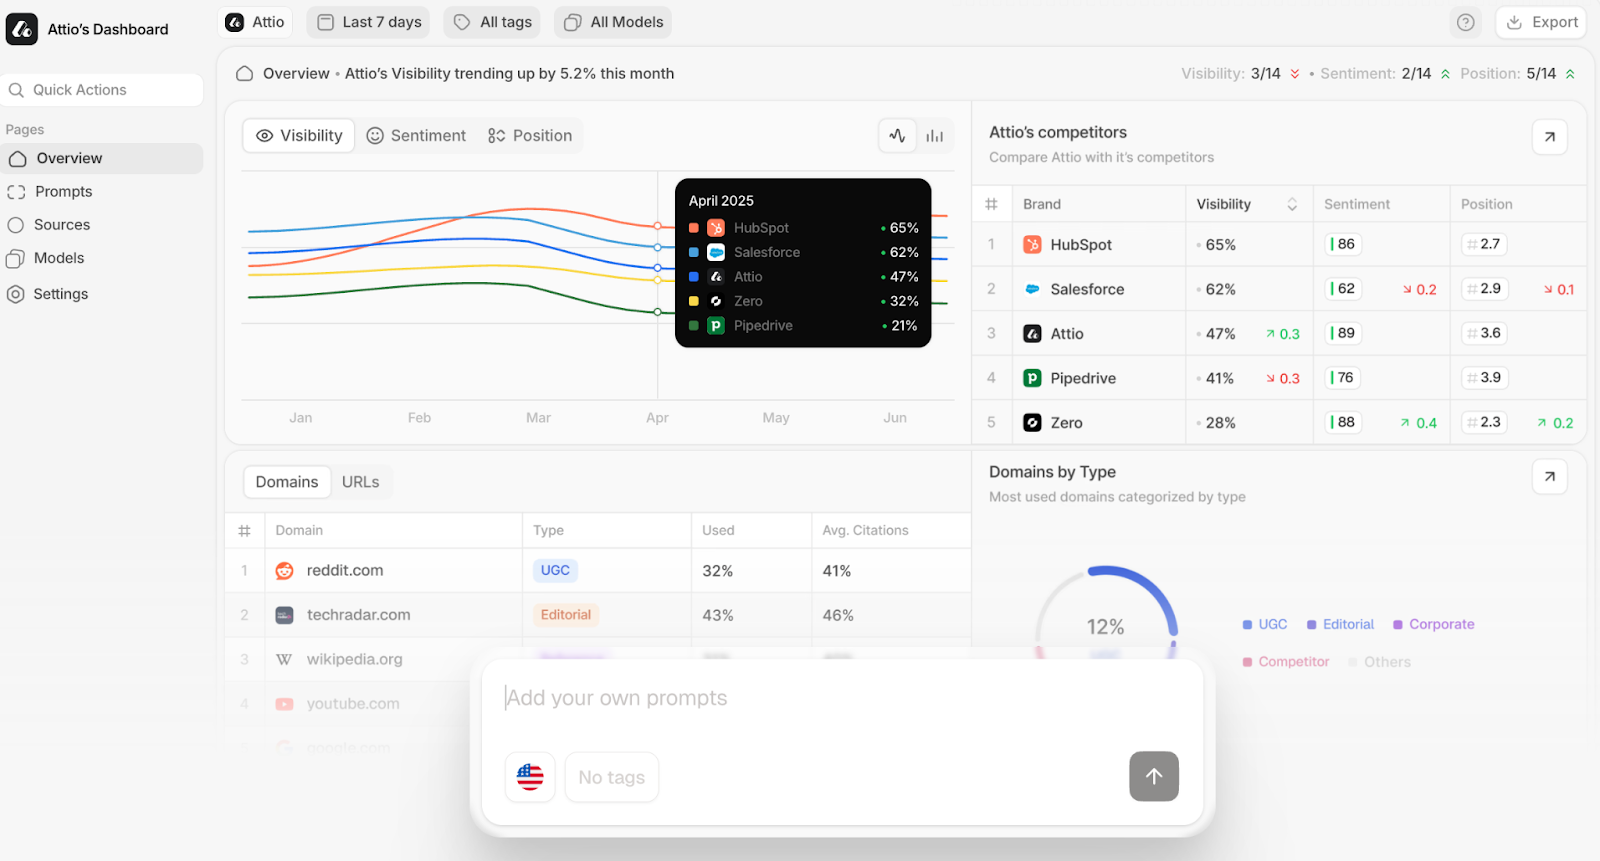Open the All tags filter dropdown

click(492, 22)
